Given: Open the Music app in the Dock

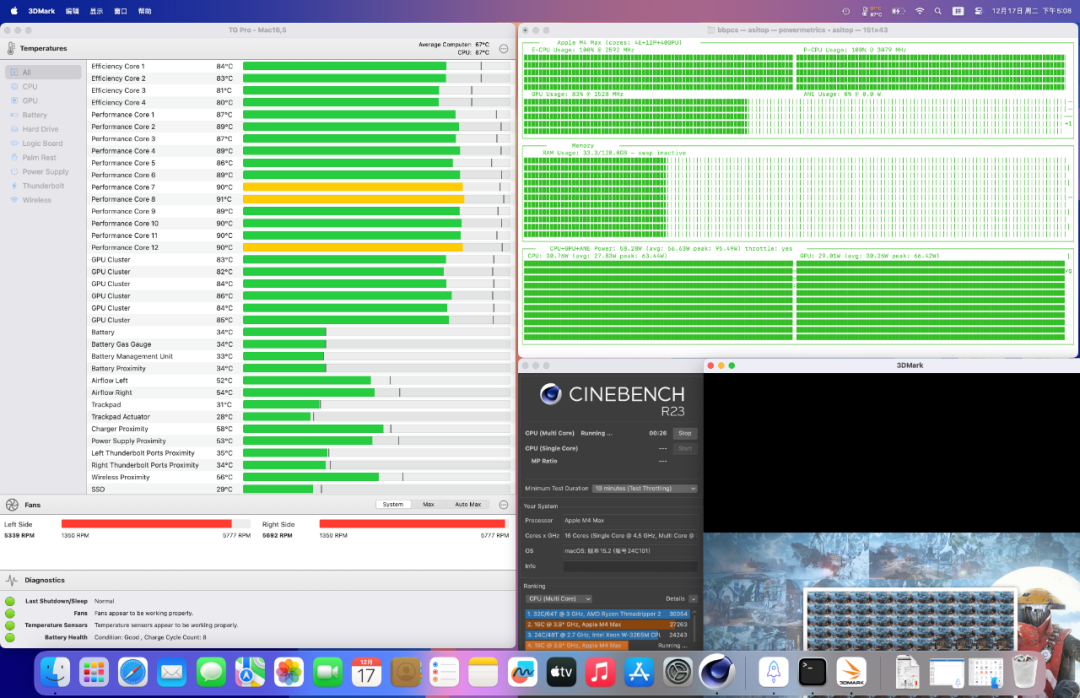Looking at the screenshot, I should coord(600,672).
